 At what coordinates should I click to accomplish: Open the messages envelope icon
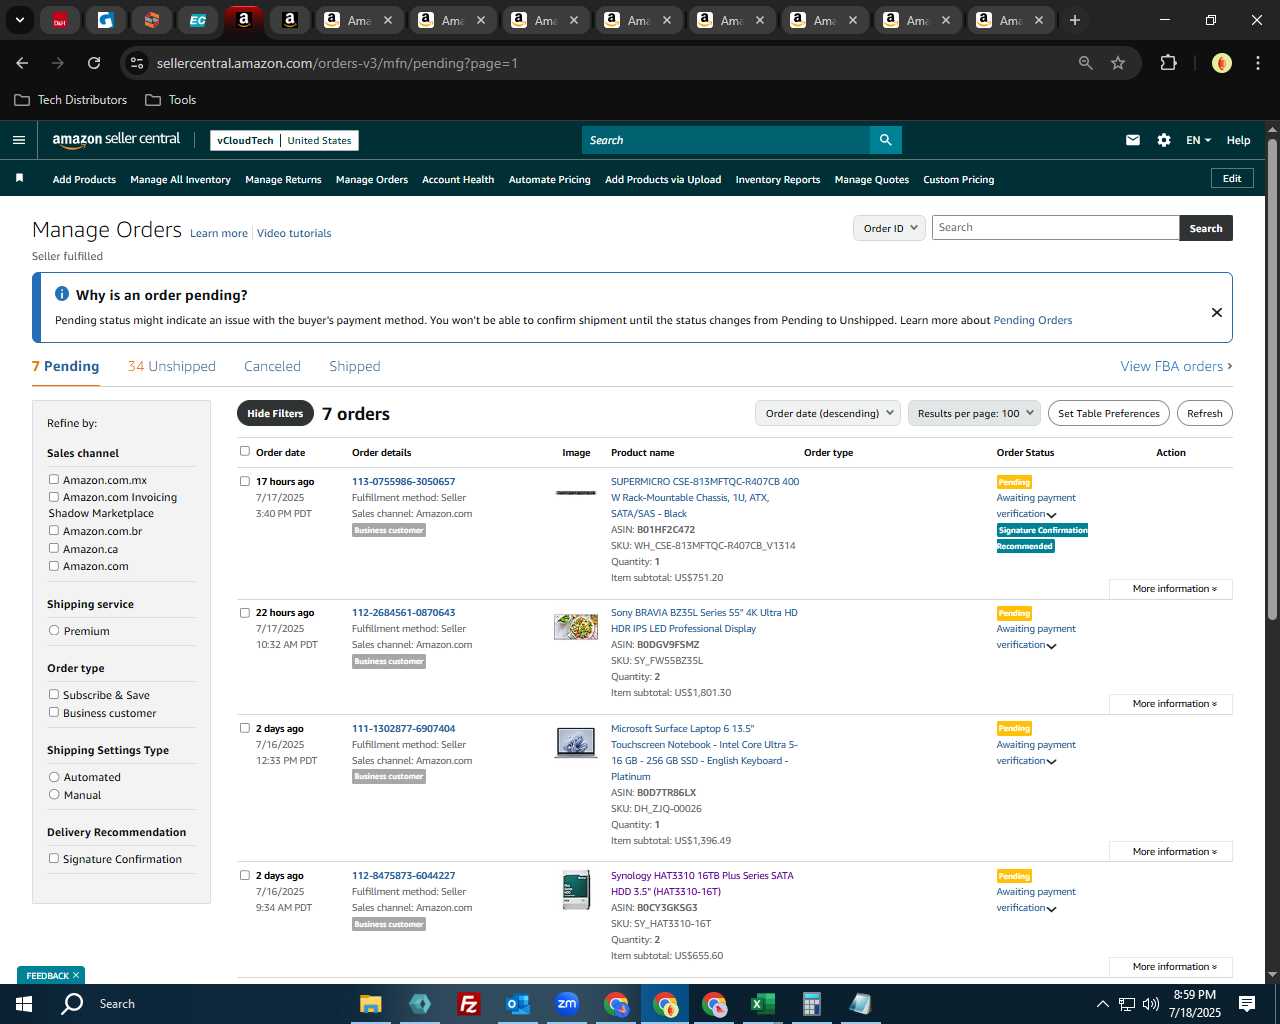(1133, 140)
